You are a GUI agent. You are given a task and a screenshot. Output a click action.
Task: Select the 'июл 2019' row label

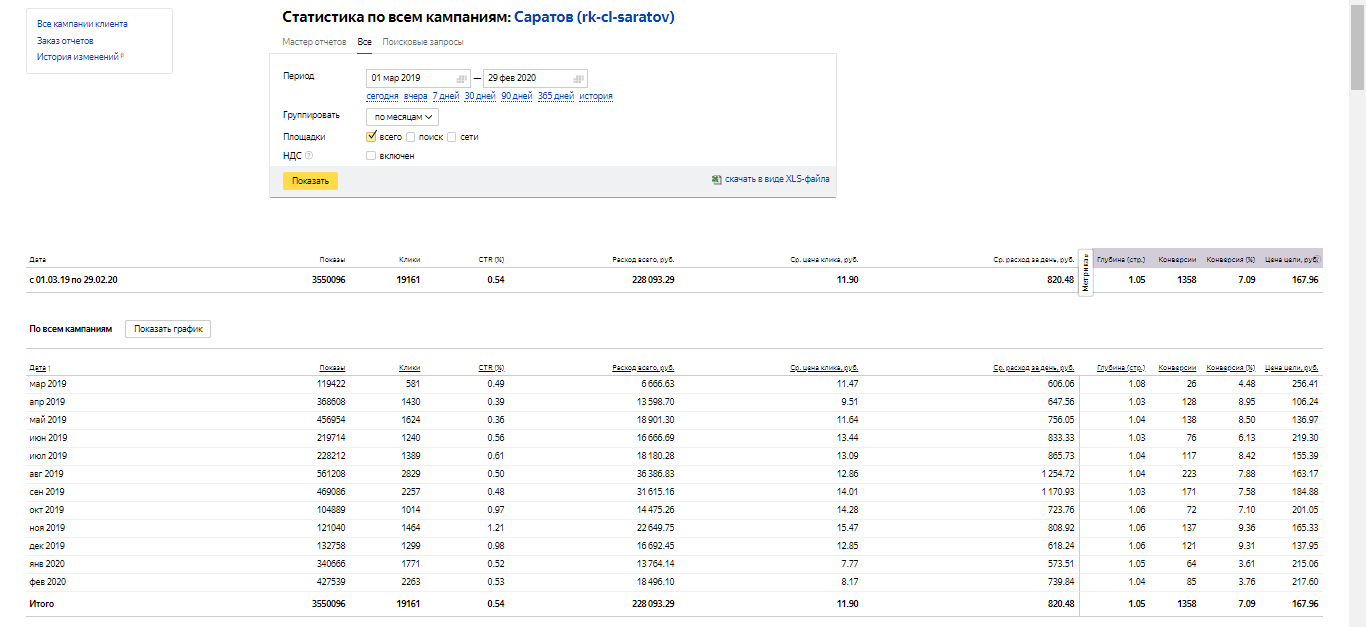pos(48,455)
